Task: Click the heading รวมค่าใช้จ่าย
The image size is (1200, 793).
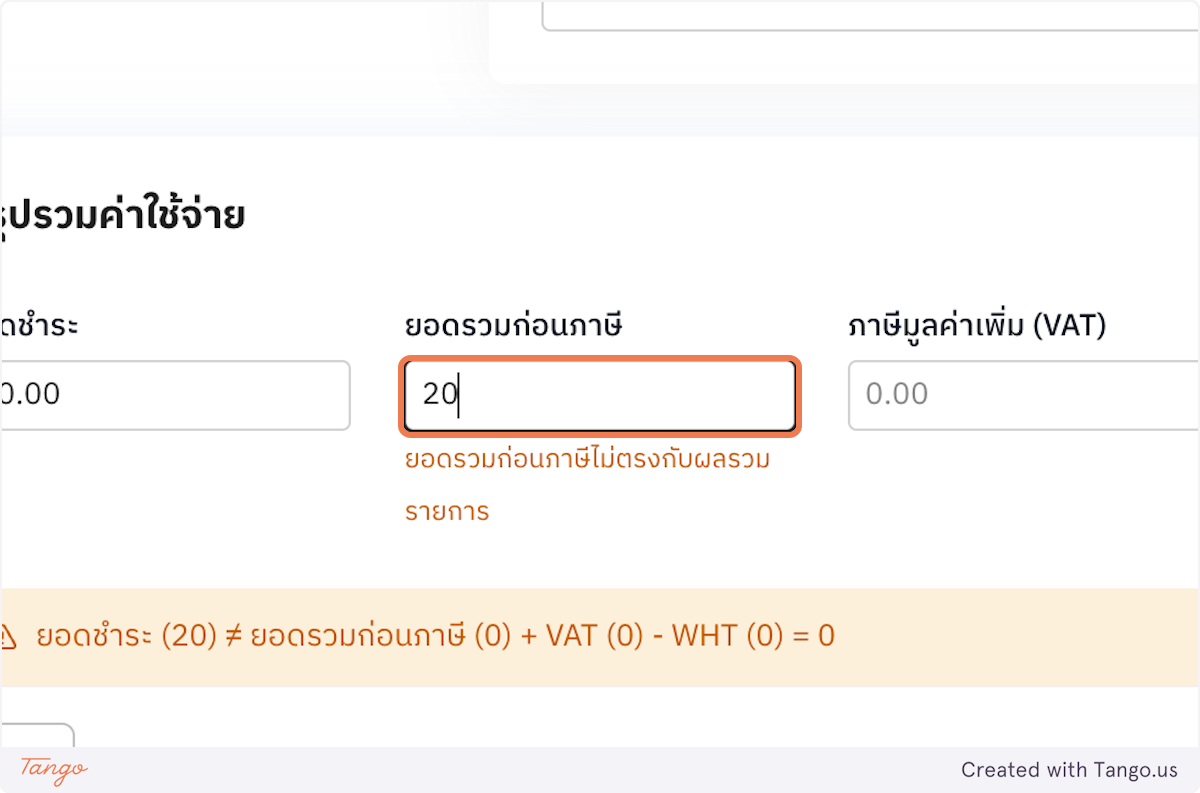Action: coord(120,213)
